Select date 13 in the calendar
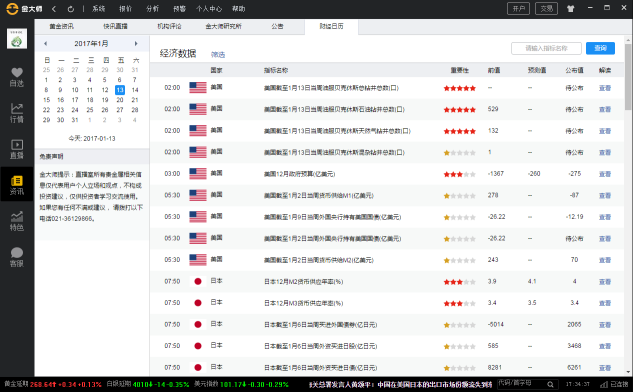Screen dimensions: 633x392 pos(120,90)
